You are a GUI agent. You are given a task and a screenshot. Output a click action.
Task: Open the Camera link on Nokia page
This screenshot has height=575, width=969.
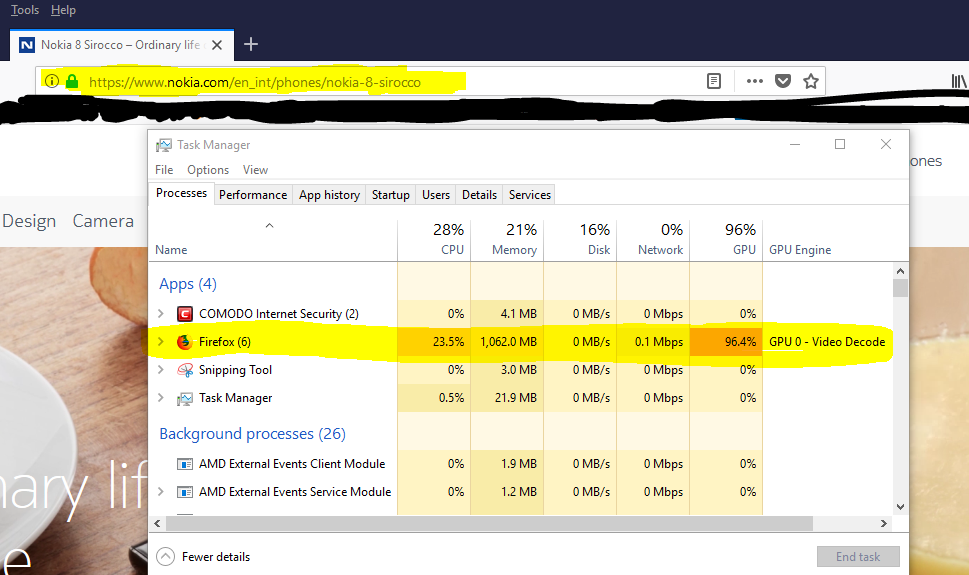103,221
